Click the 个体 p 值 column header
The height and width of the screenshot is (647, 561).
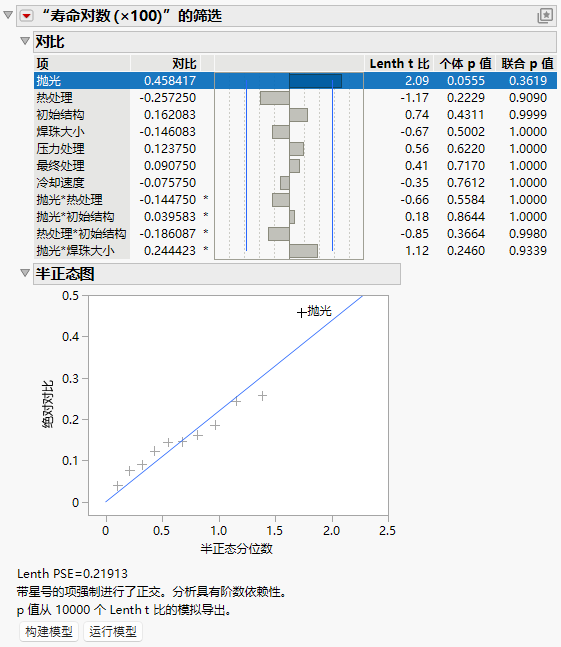465,64
